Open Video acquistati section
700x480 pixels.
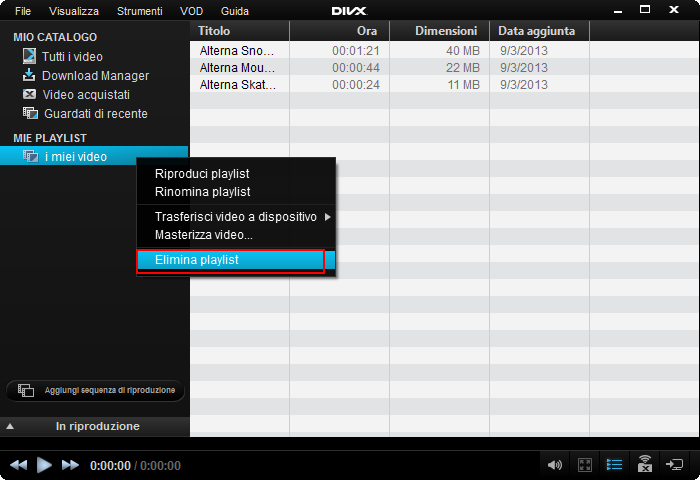[x=86, y=95]
